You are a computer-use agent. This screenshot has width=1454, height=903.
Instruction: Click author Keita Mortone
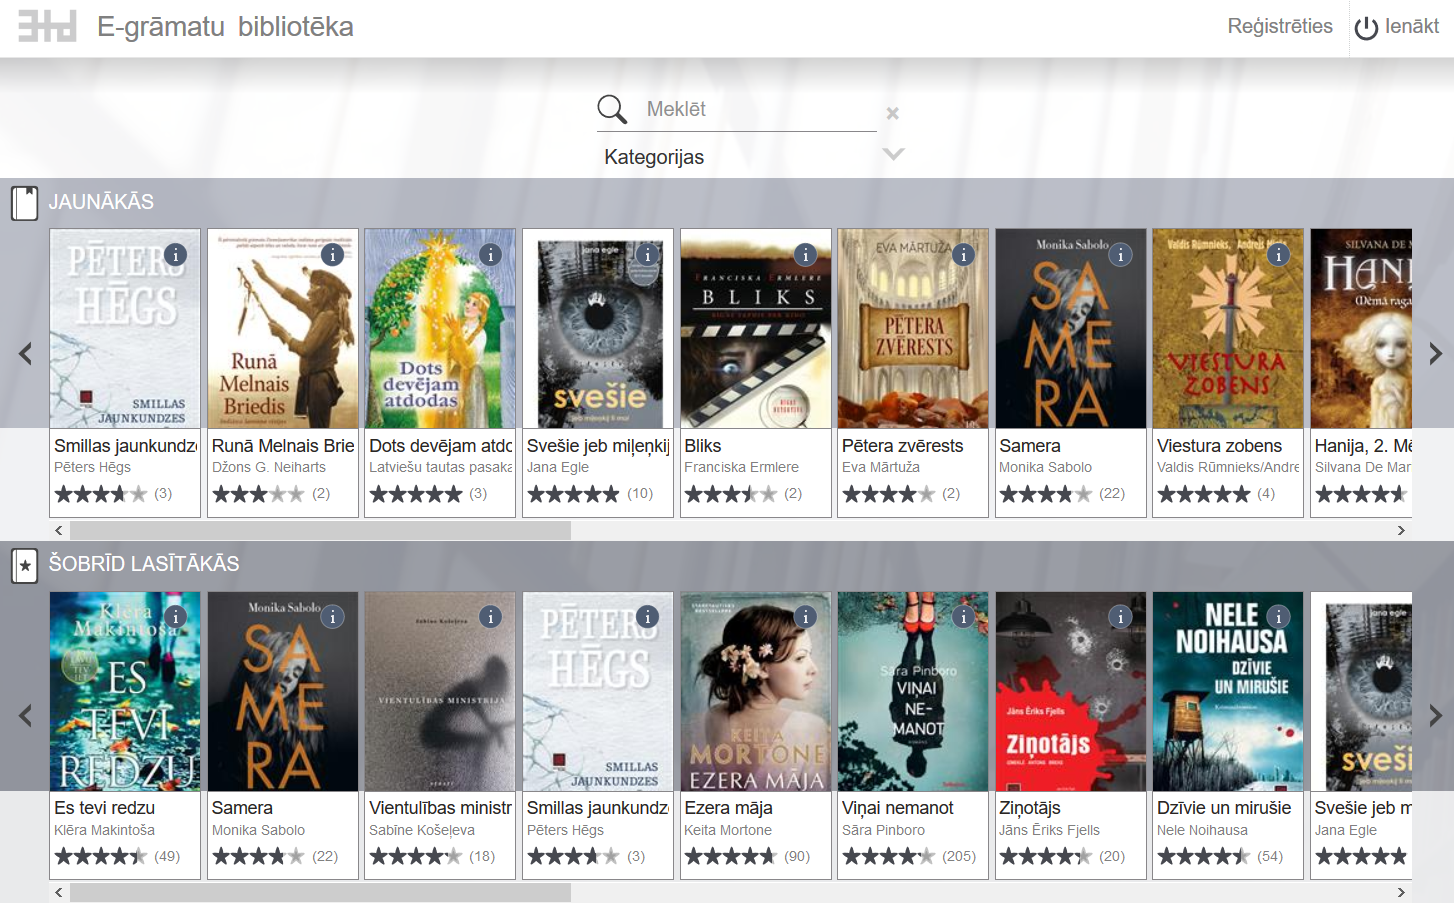click(728, 830)
